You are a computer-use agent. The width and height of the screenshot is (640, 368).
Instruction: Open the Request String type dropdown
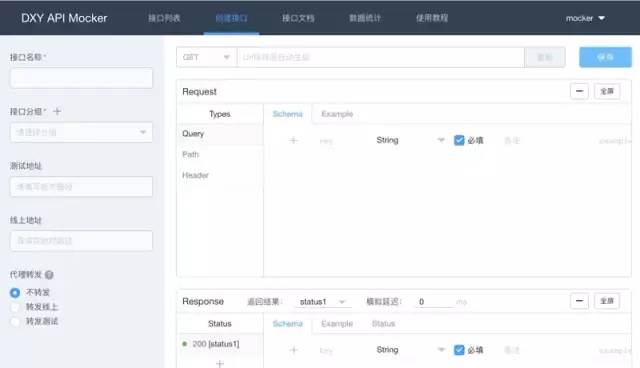tap(410, 140)
